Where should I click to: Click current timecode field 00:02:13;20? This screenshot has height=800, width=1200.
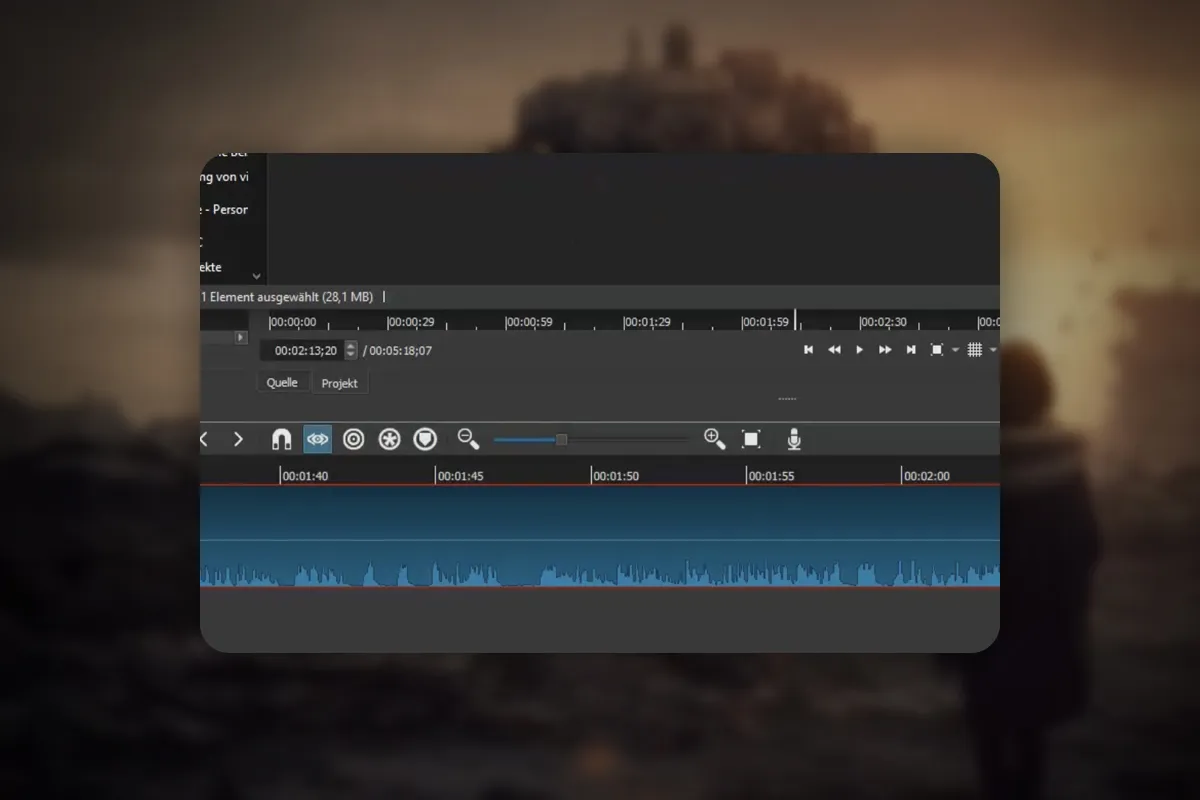point(301,351)
